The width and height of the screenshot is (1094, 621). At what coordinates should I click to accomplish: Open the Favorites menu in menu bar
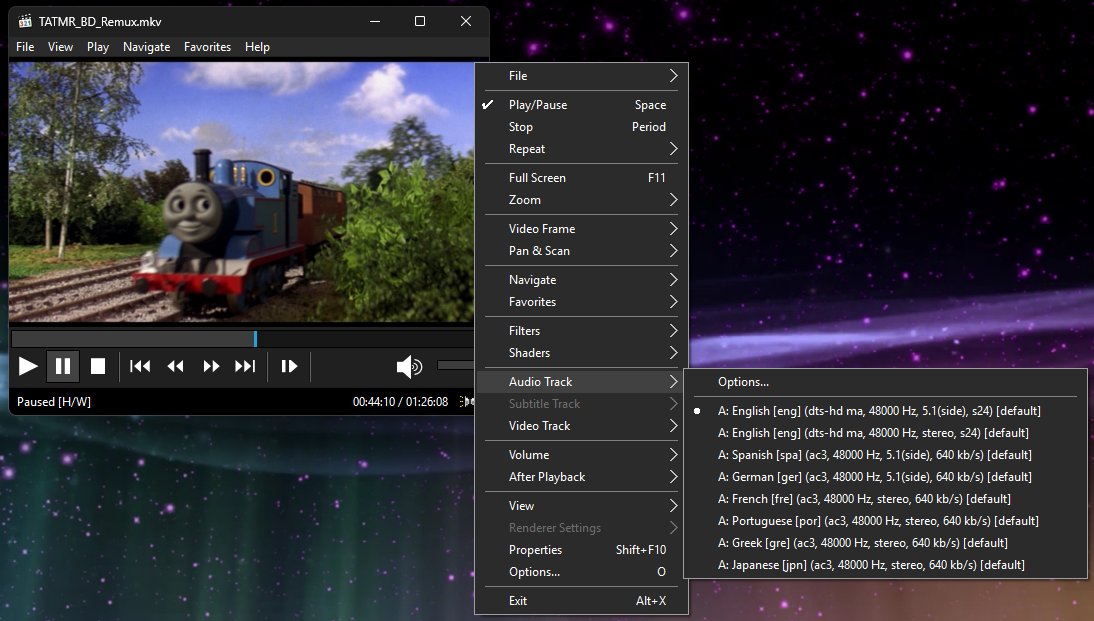207,47
